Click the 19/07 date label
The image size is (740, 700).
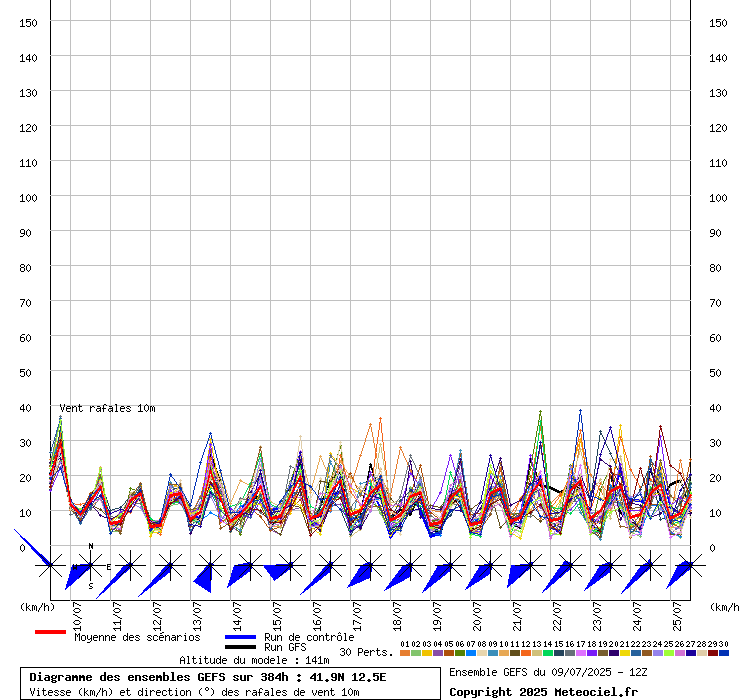[437, 616]
